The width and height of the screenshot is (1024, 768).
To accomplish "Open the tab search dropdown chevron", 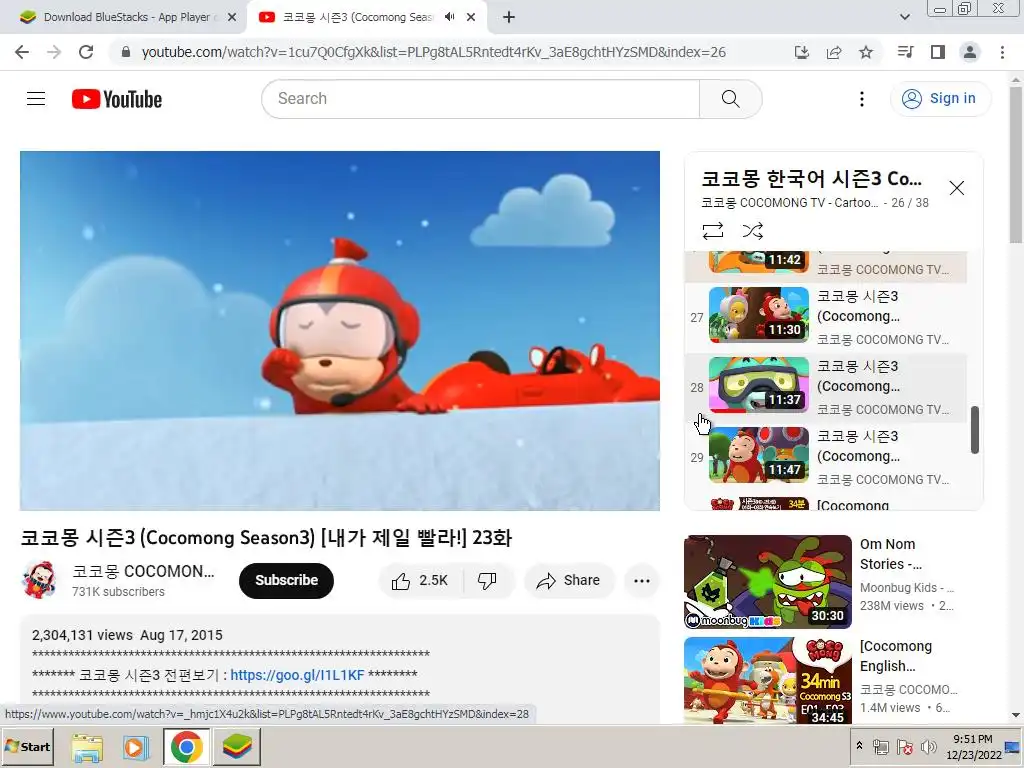I will click(904, 17).
